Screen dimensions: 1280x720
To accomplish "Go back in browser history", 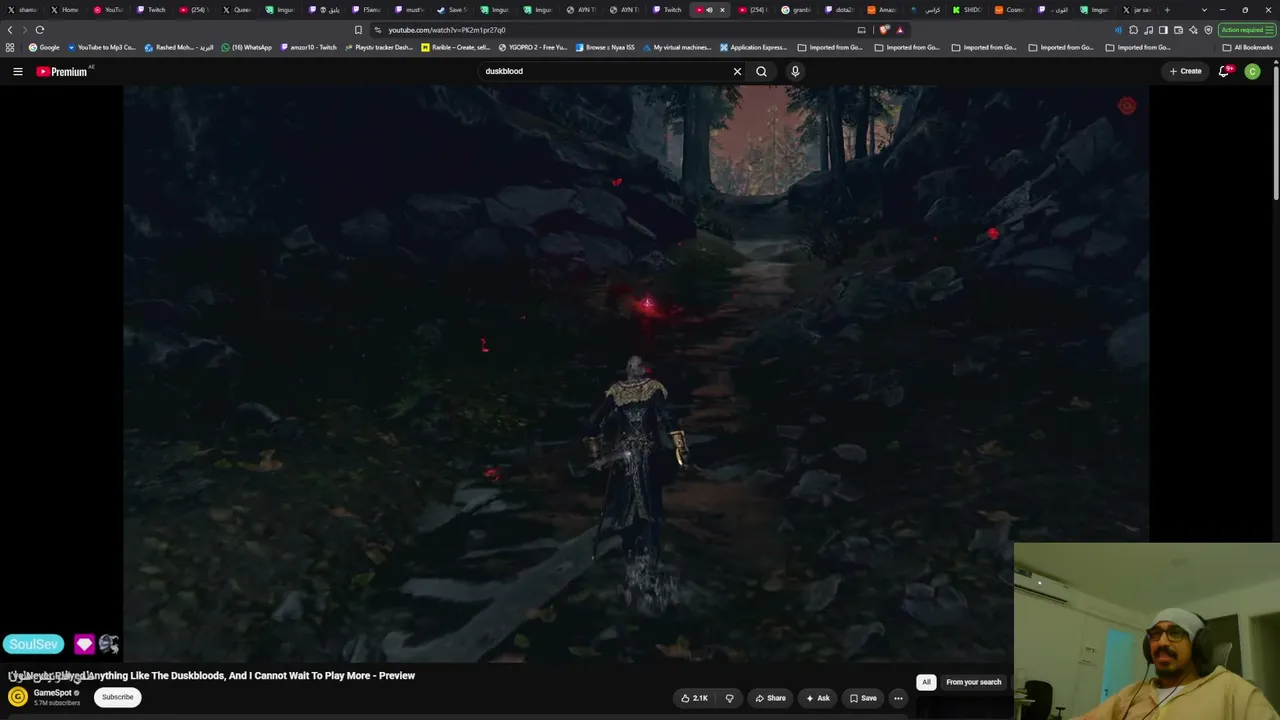I will point(10,30).
